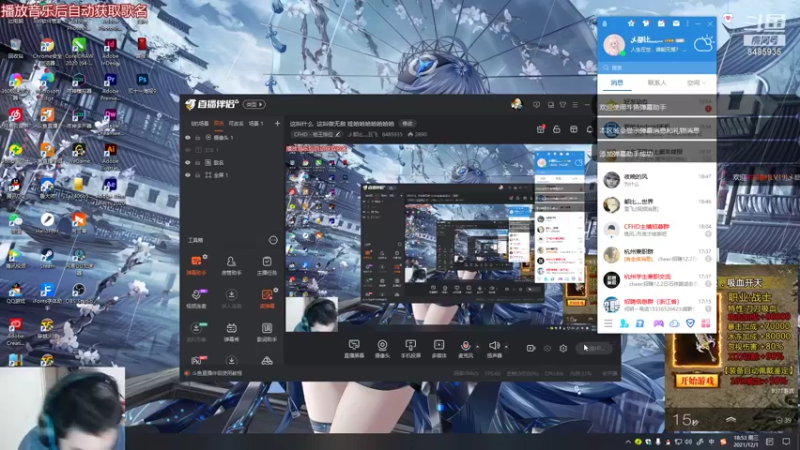The height and width of the screenshot is (450, 800).
Task: Open the QQ star Qzone icon
Action: coord(631,23)
